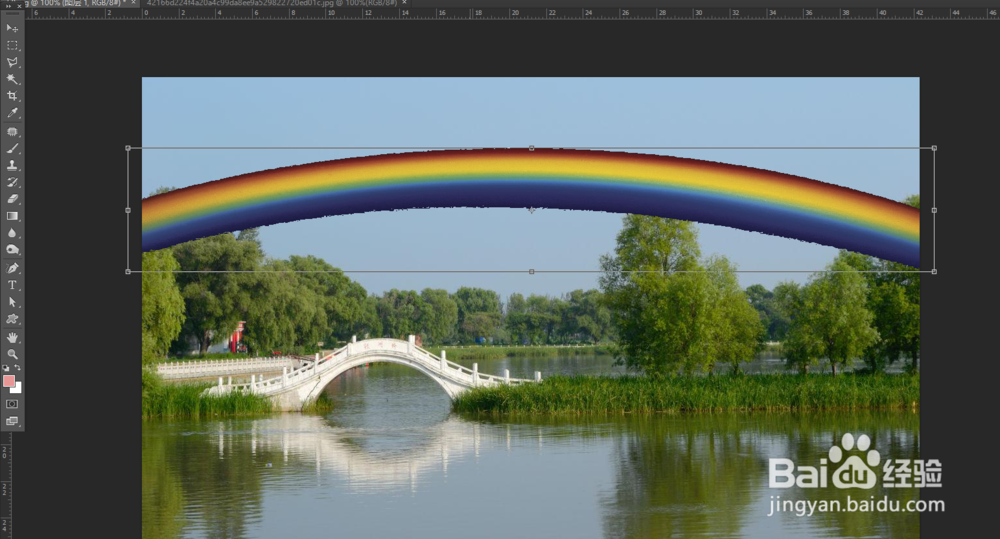1000x539 pixels.
Task: Click the top-center transform handle
Action: pyautogui.click(x=532, y=148)
